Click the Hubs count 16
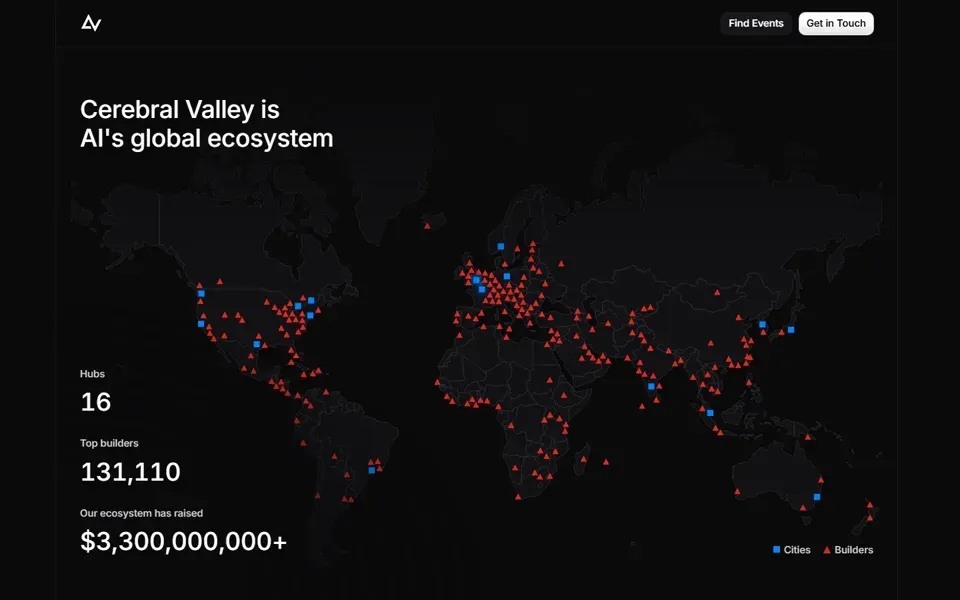The image size is (960, 600). (x=96, y=402)
